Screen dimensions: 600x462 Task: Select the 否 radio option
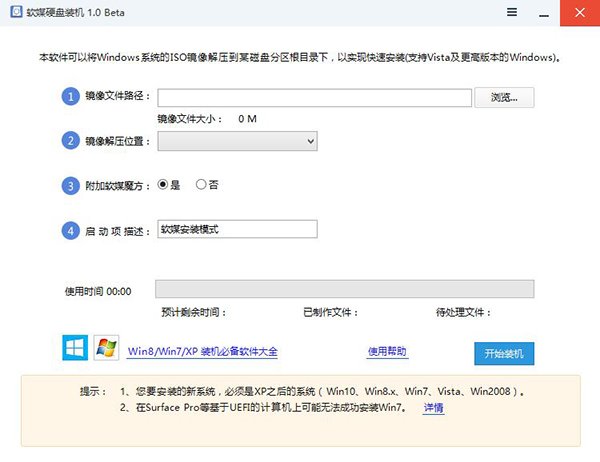(207, 185)
